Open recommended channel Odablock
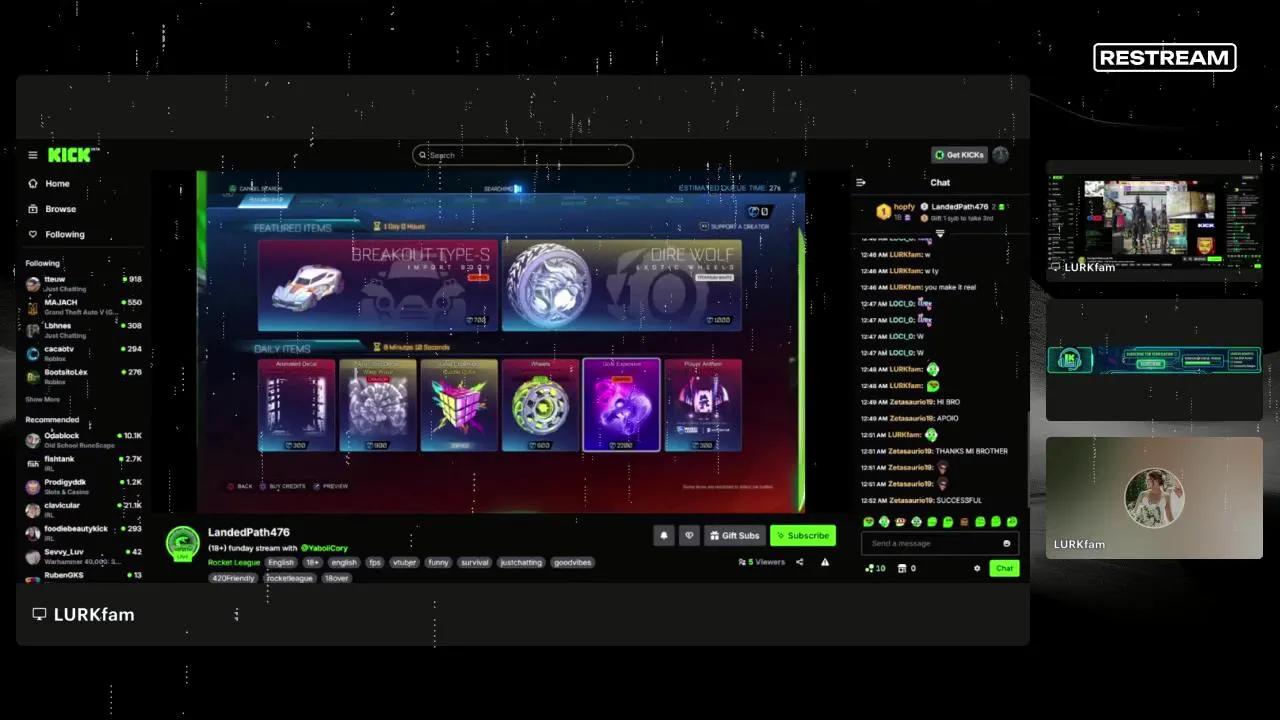The height and width of the screenshot is (720, 1280). tap(84, 440)
